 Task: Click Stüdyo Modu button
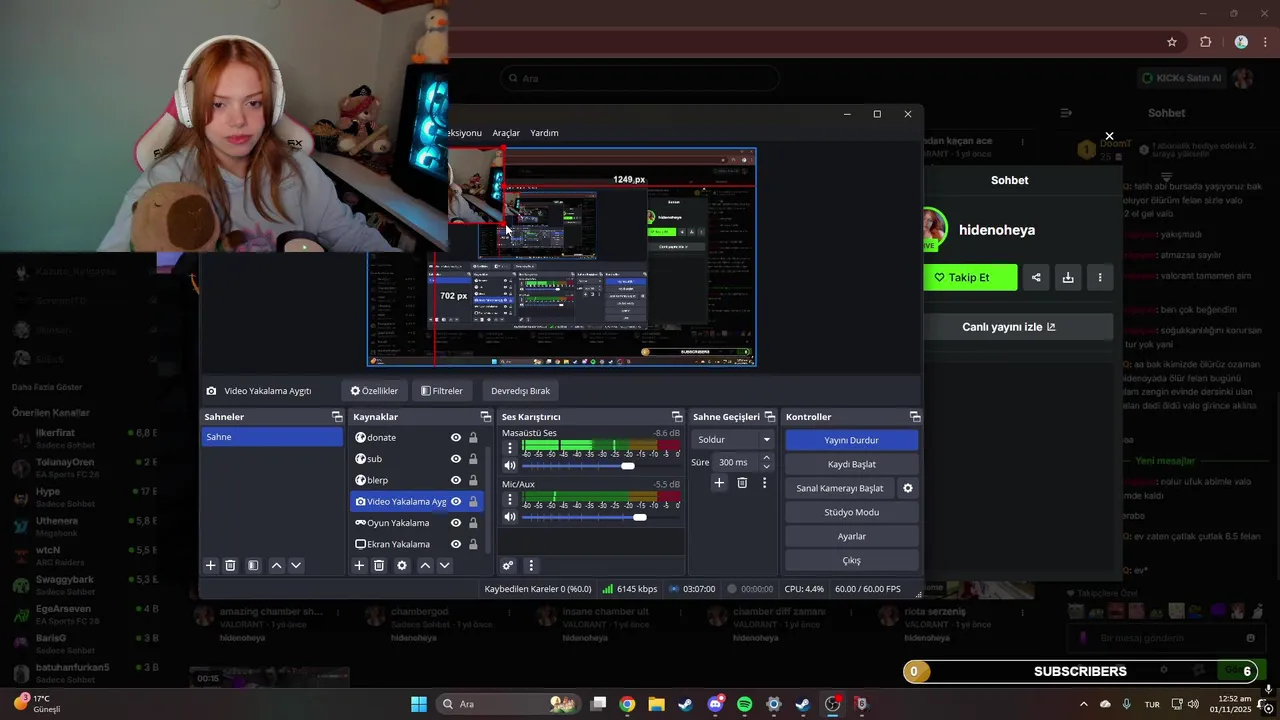[x=851, y=512]
